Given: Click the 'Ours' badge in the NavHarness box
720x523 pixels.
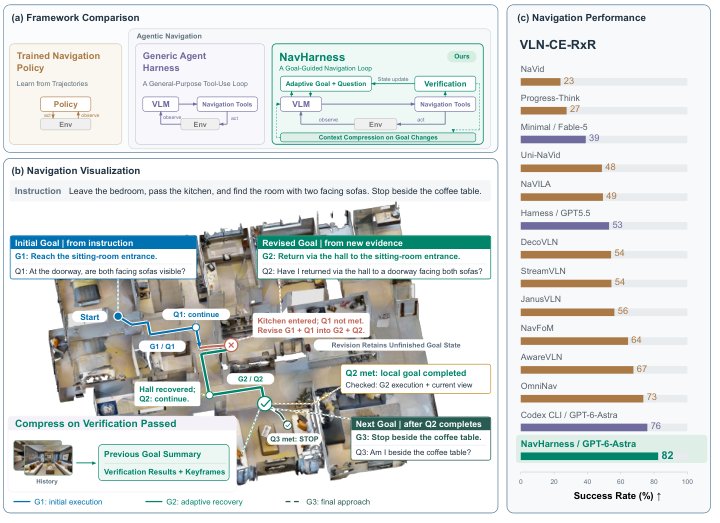Looking at the screenshot, I should [461, 56].
